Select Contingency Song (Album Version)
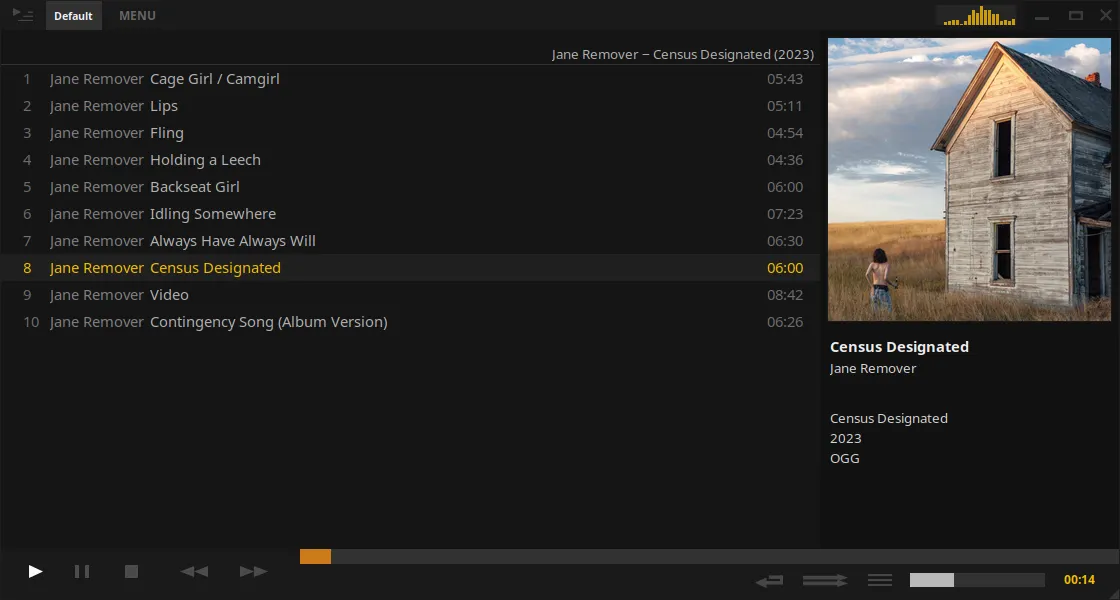This screenshot has width=1120, height=600. pos(410,322)
